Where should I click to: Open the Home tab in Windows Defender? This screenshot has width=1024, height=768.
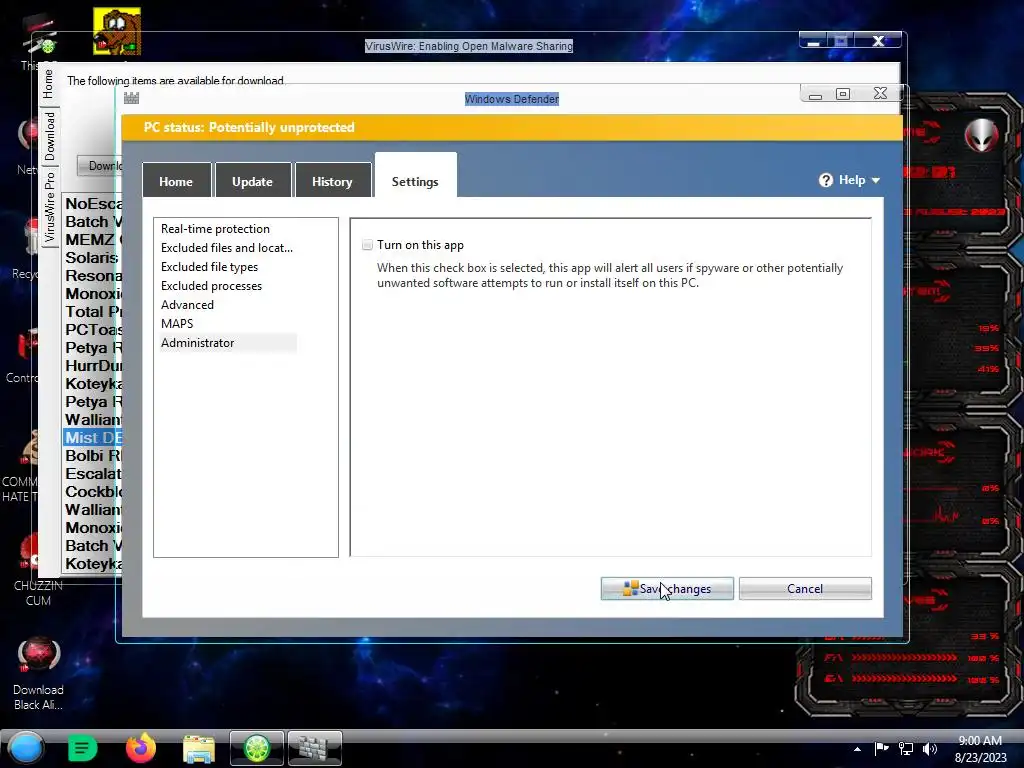(176, 181)
